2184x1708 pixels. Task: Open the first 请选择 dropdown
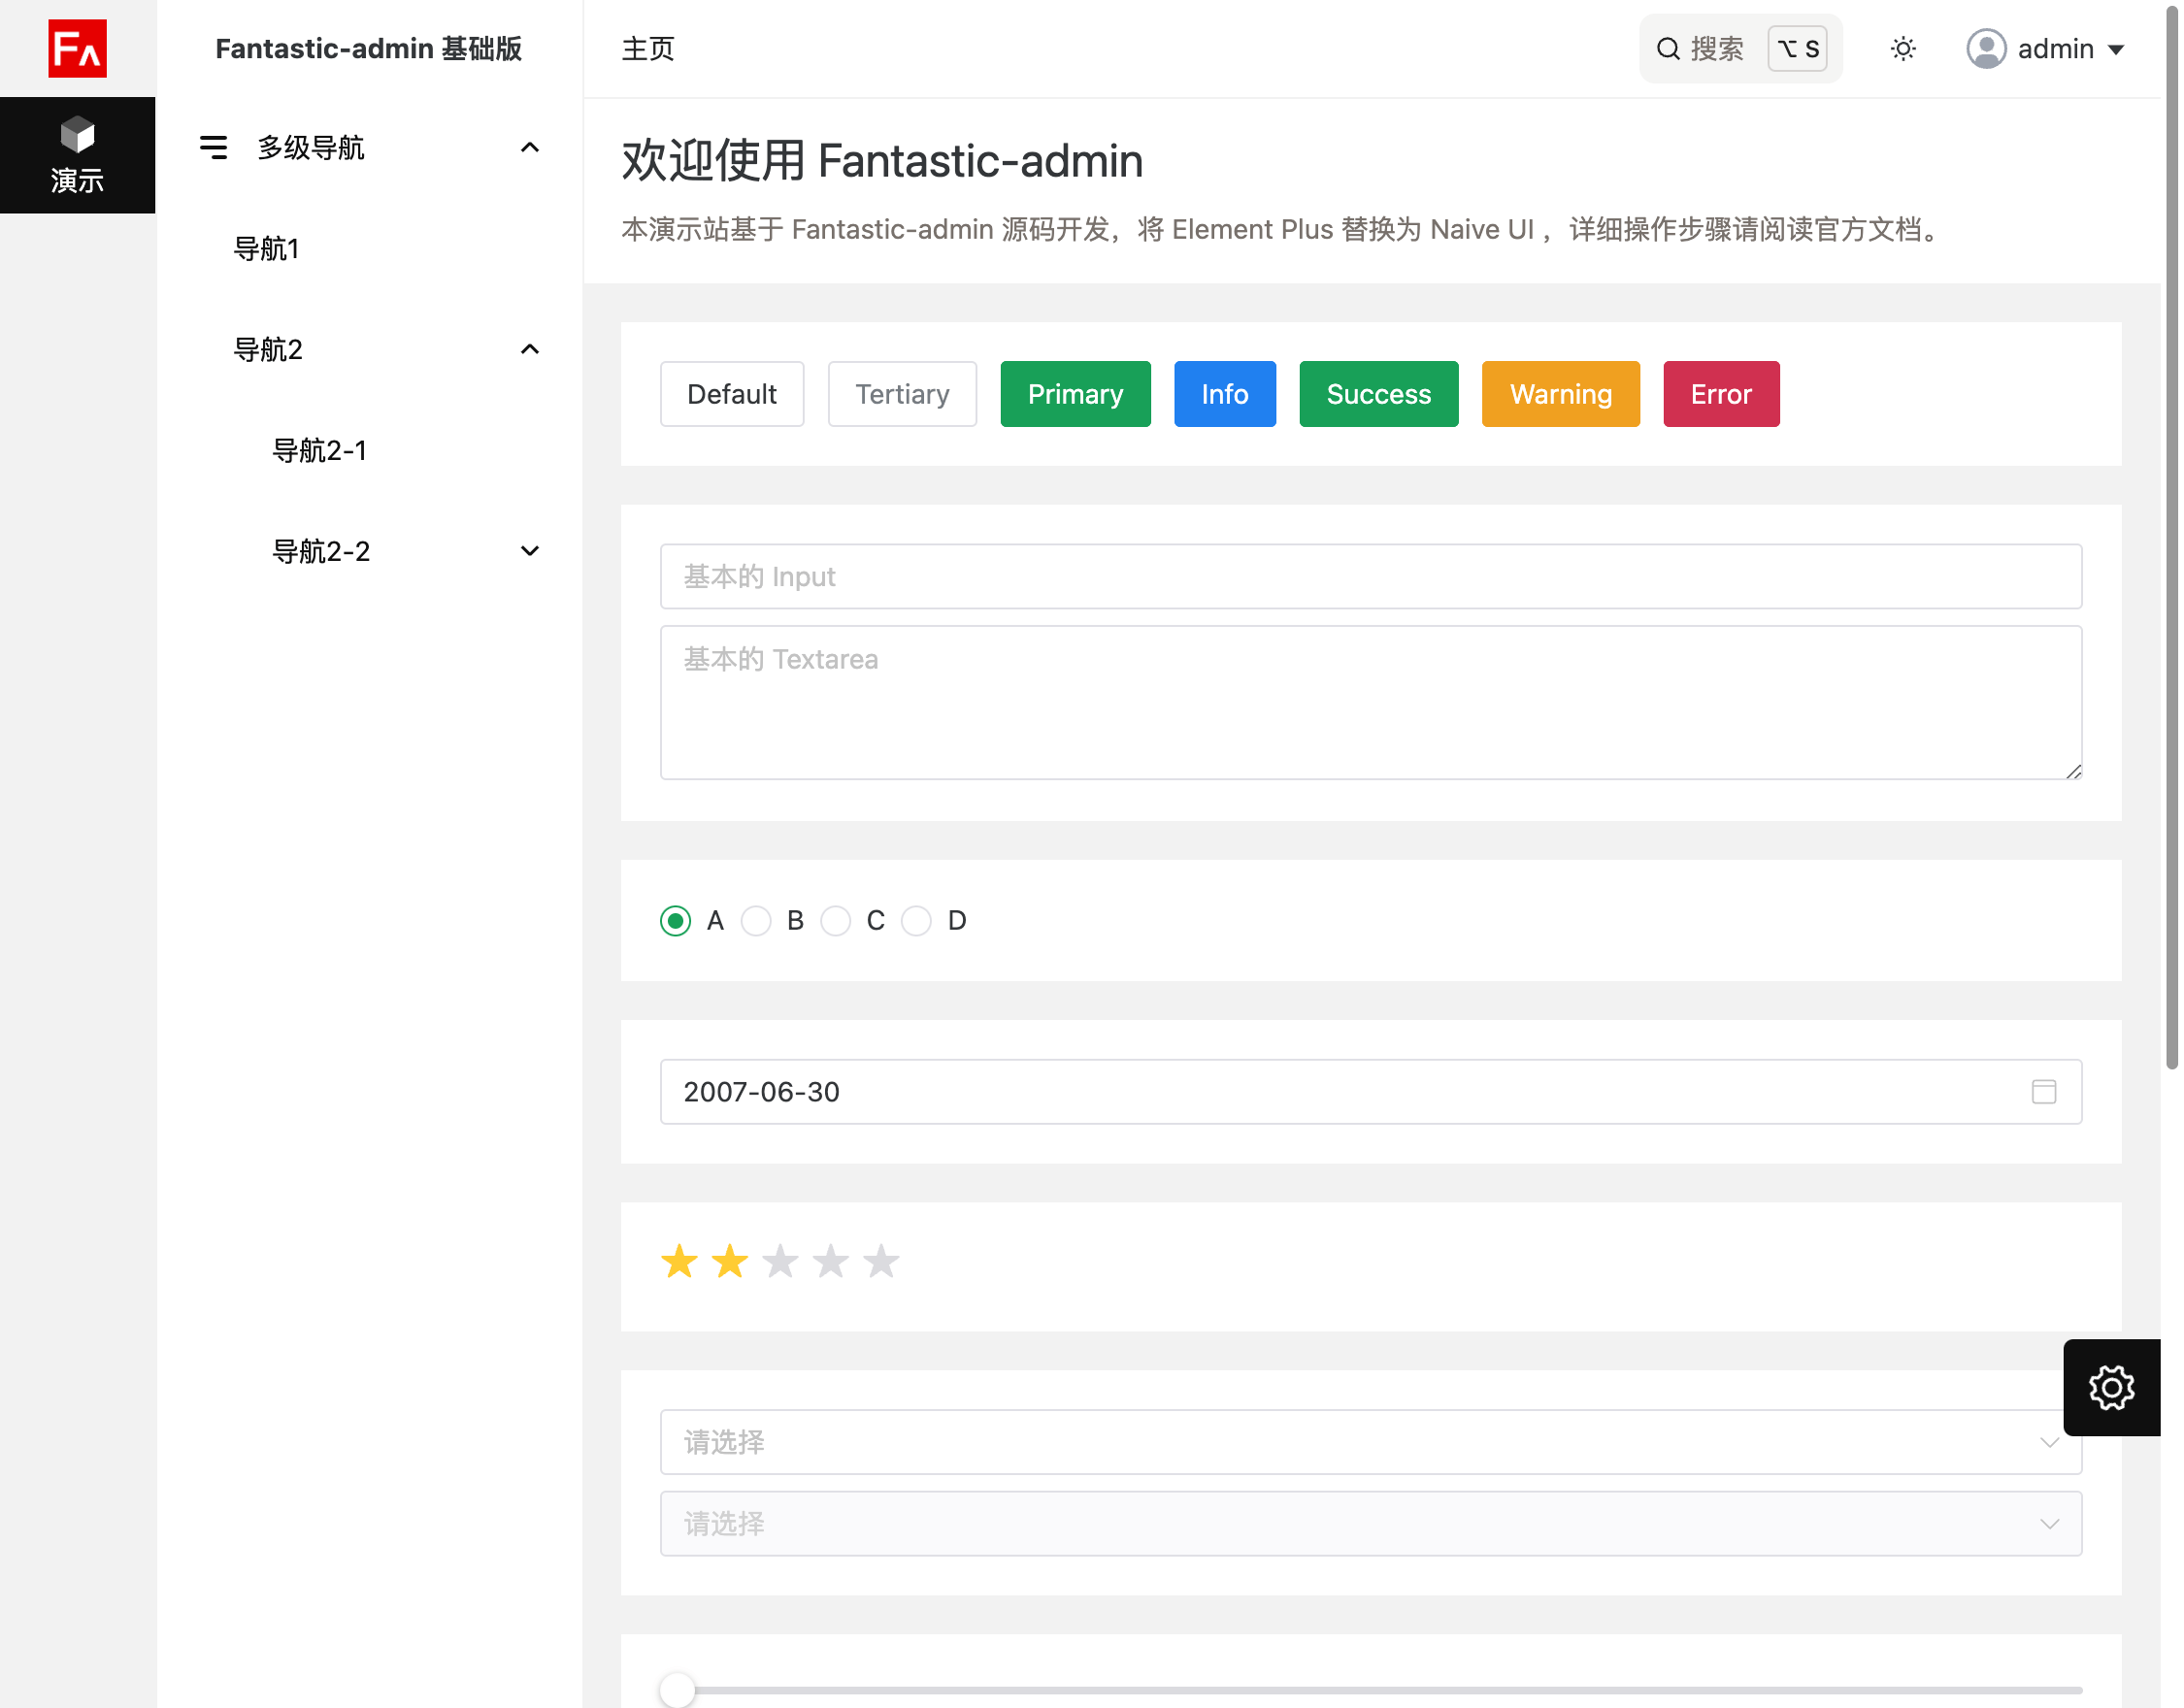click(1370, 1442)
